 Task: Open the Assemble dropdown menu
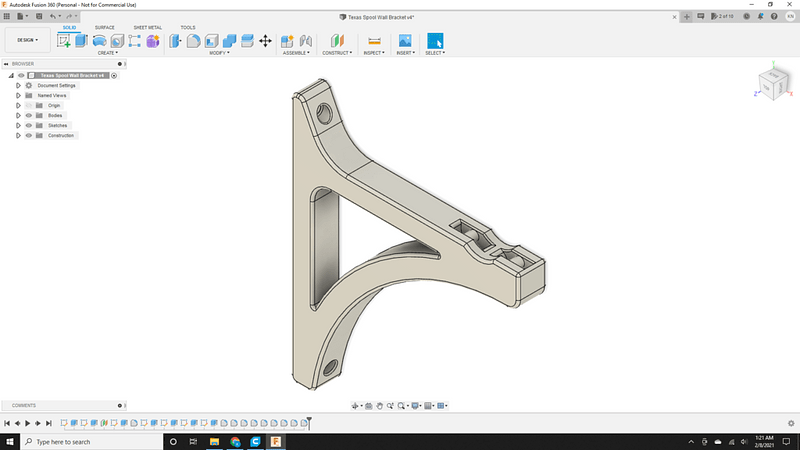[x=296, y=53]
